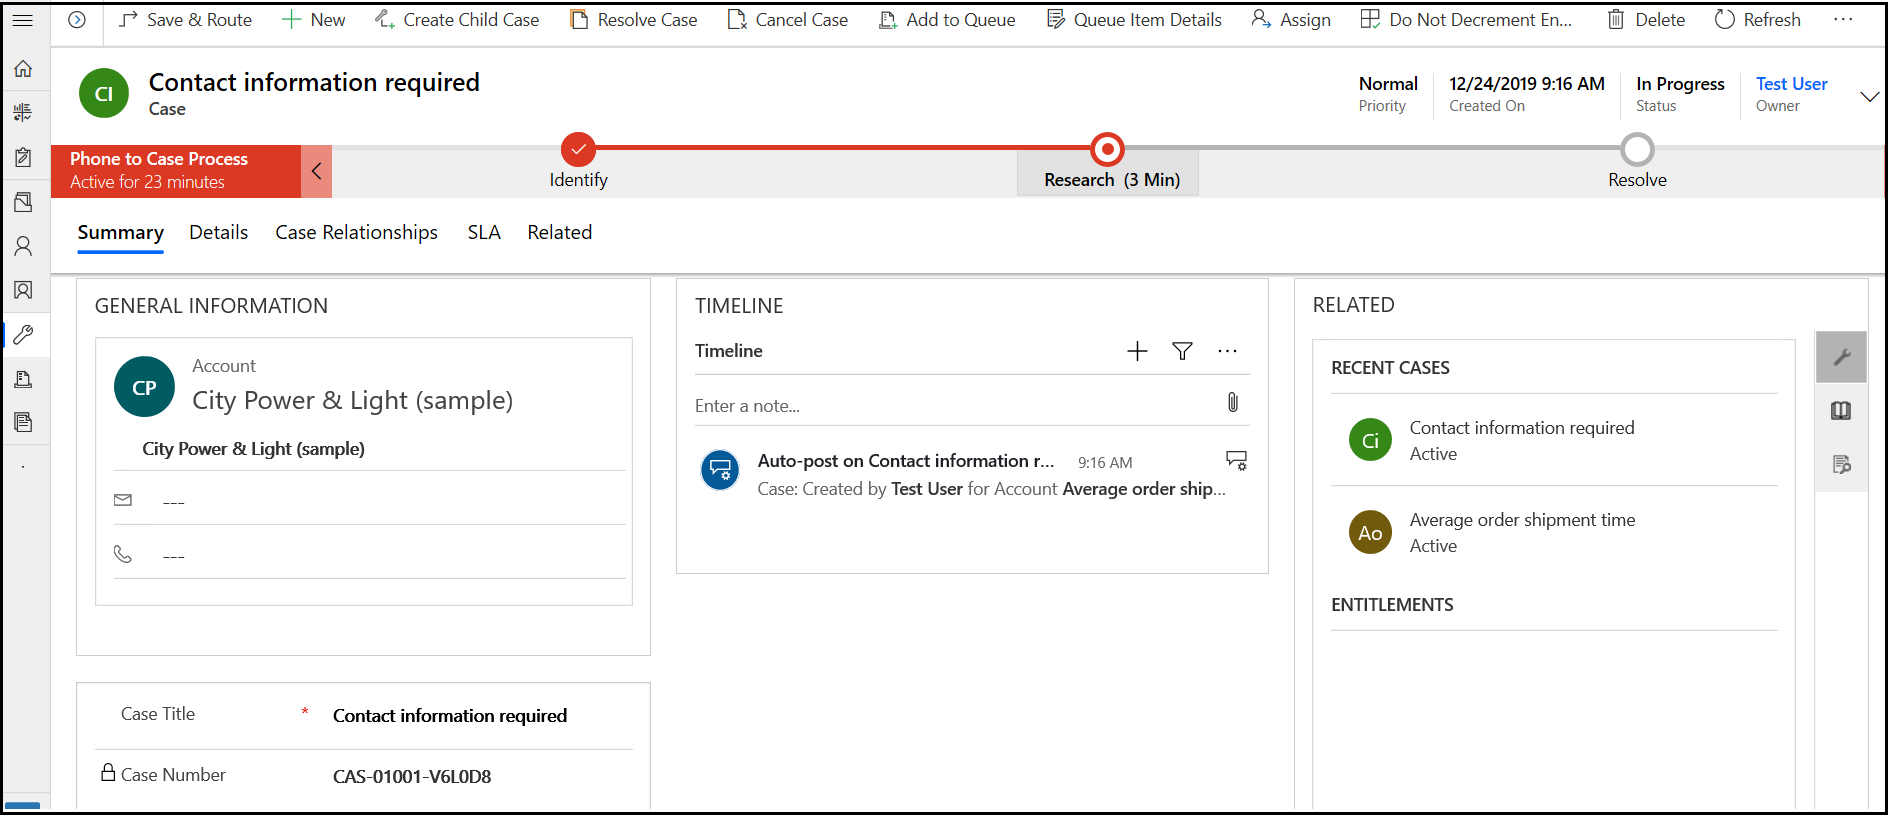Collapse the Phone to Case Process bar chevron
Screen dimensions: 1889x816
click(x=316, y=171)
